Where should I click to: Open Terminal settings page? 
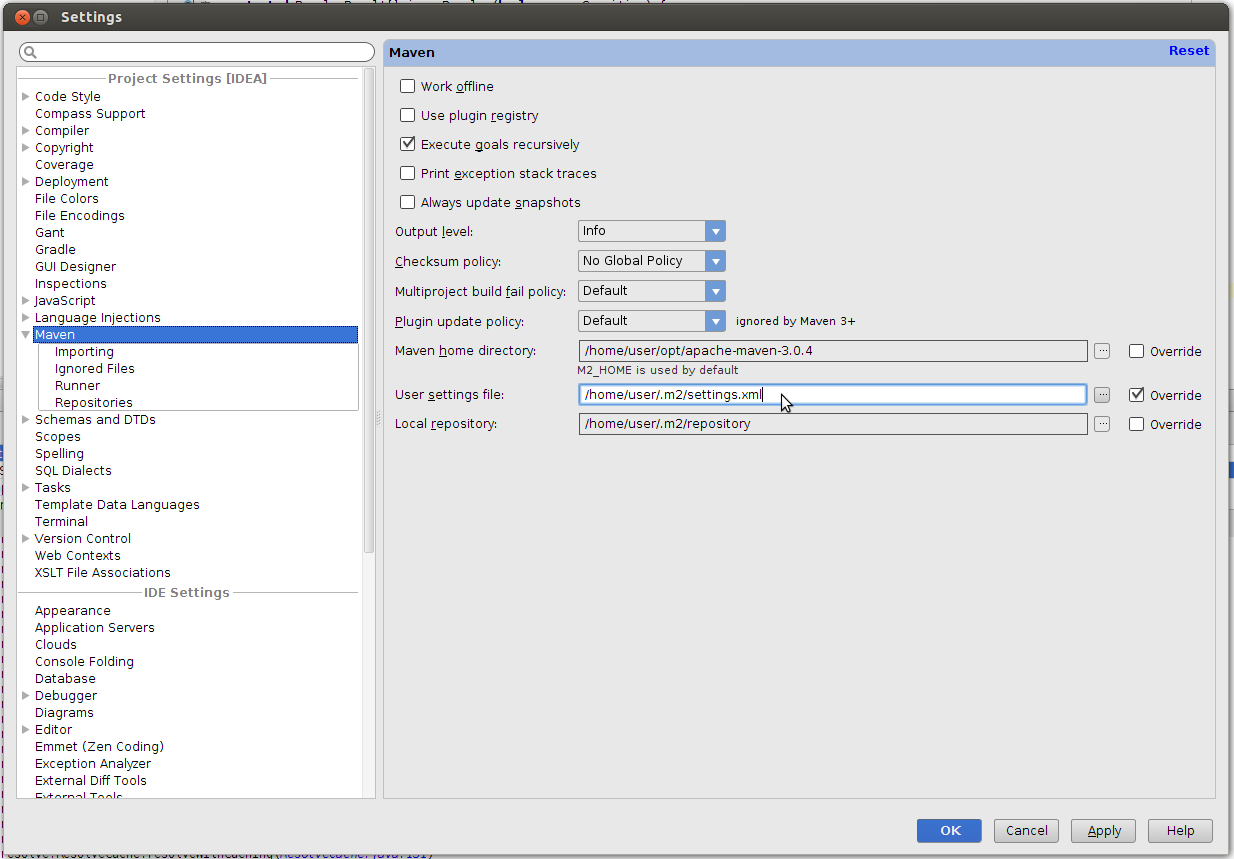(61, 522)
